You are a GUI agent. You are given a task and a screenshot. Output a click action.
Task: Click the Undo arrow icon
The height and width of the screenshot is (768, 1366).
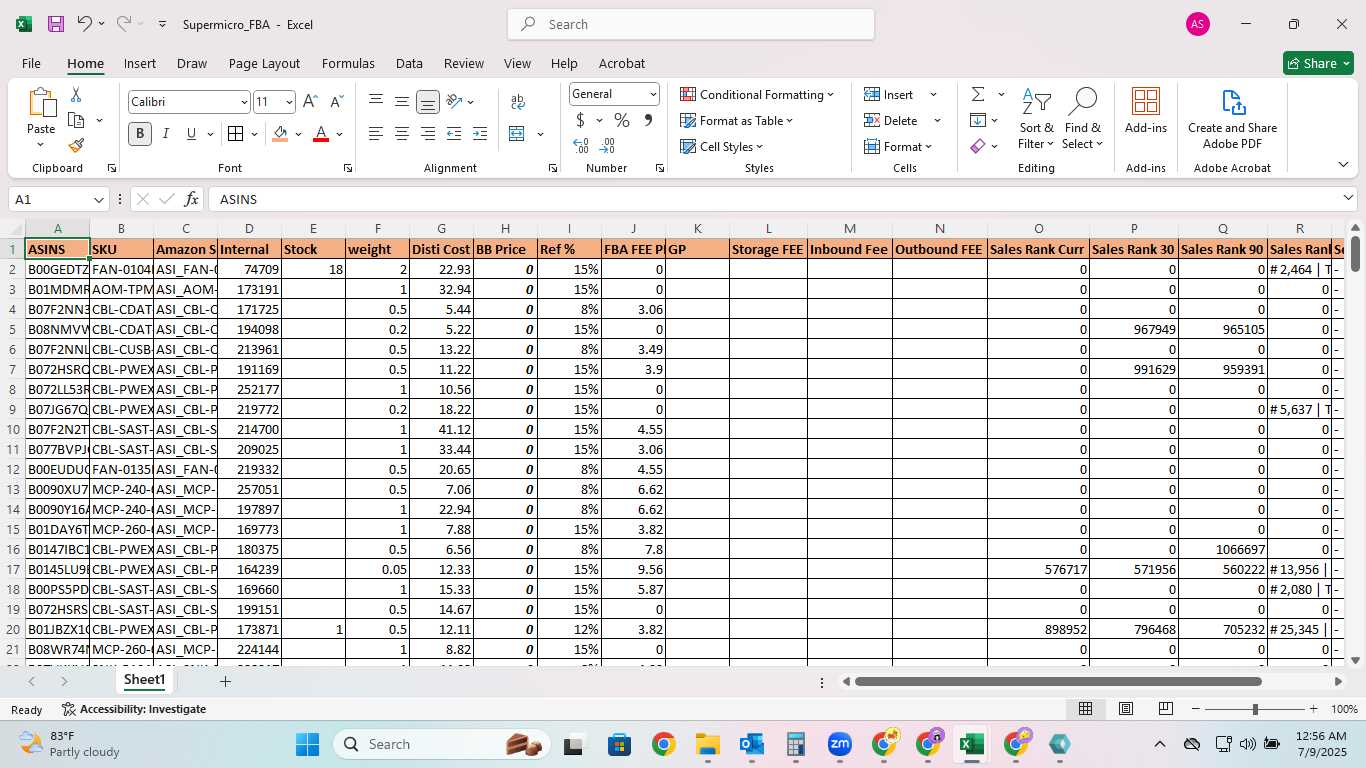tap(85, 24)
